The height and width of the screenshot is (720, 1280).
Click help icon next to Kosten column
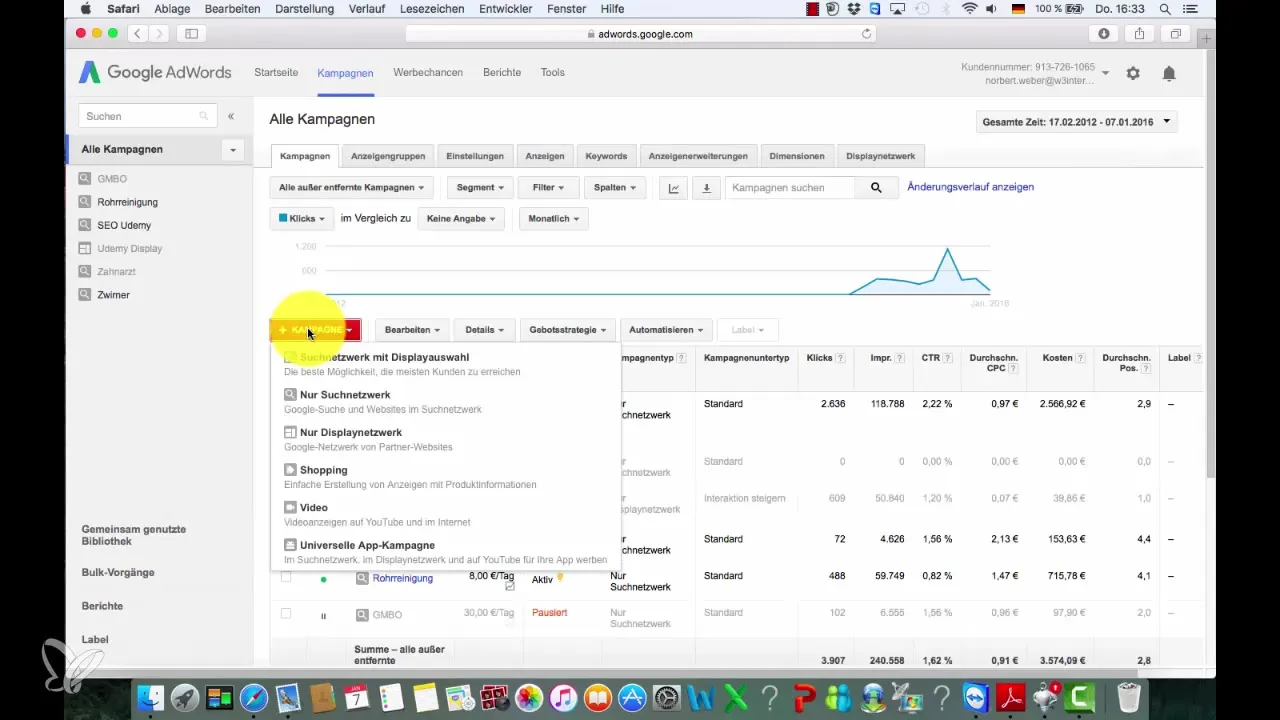point(1082,358)
